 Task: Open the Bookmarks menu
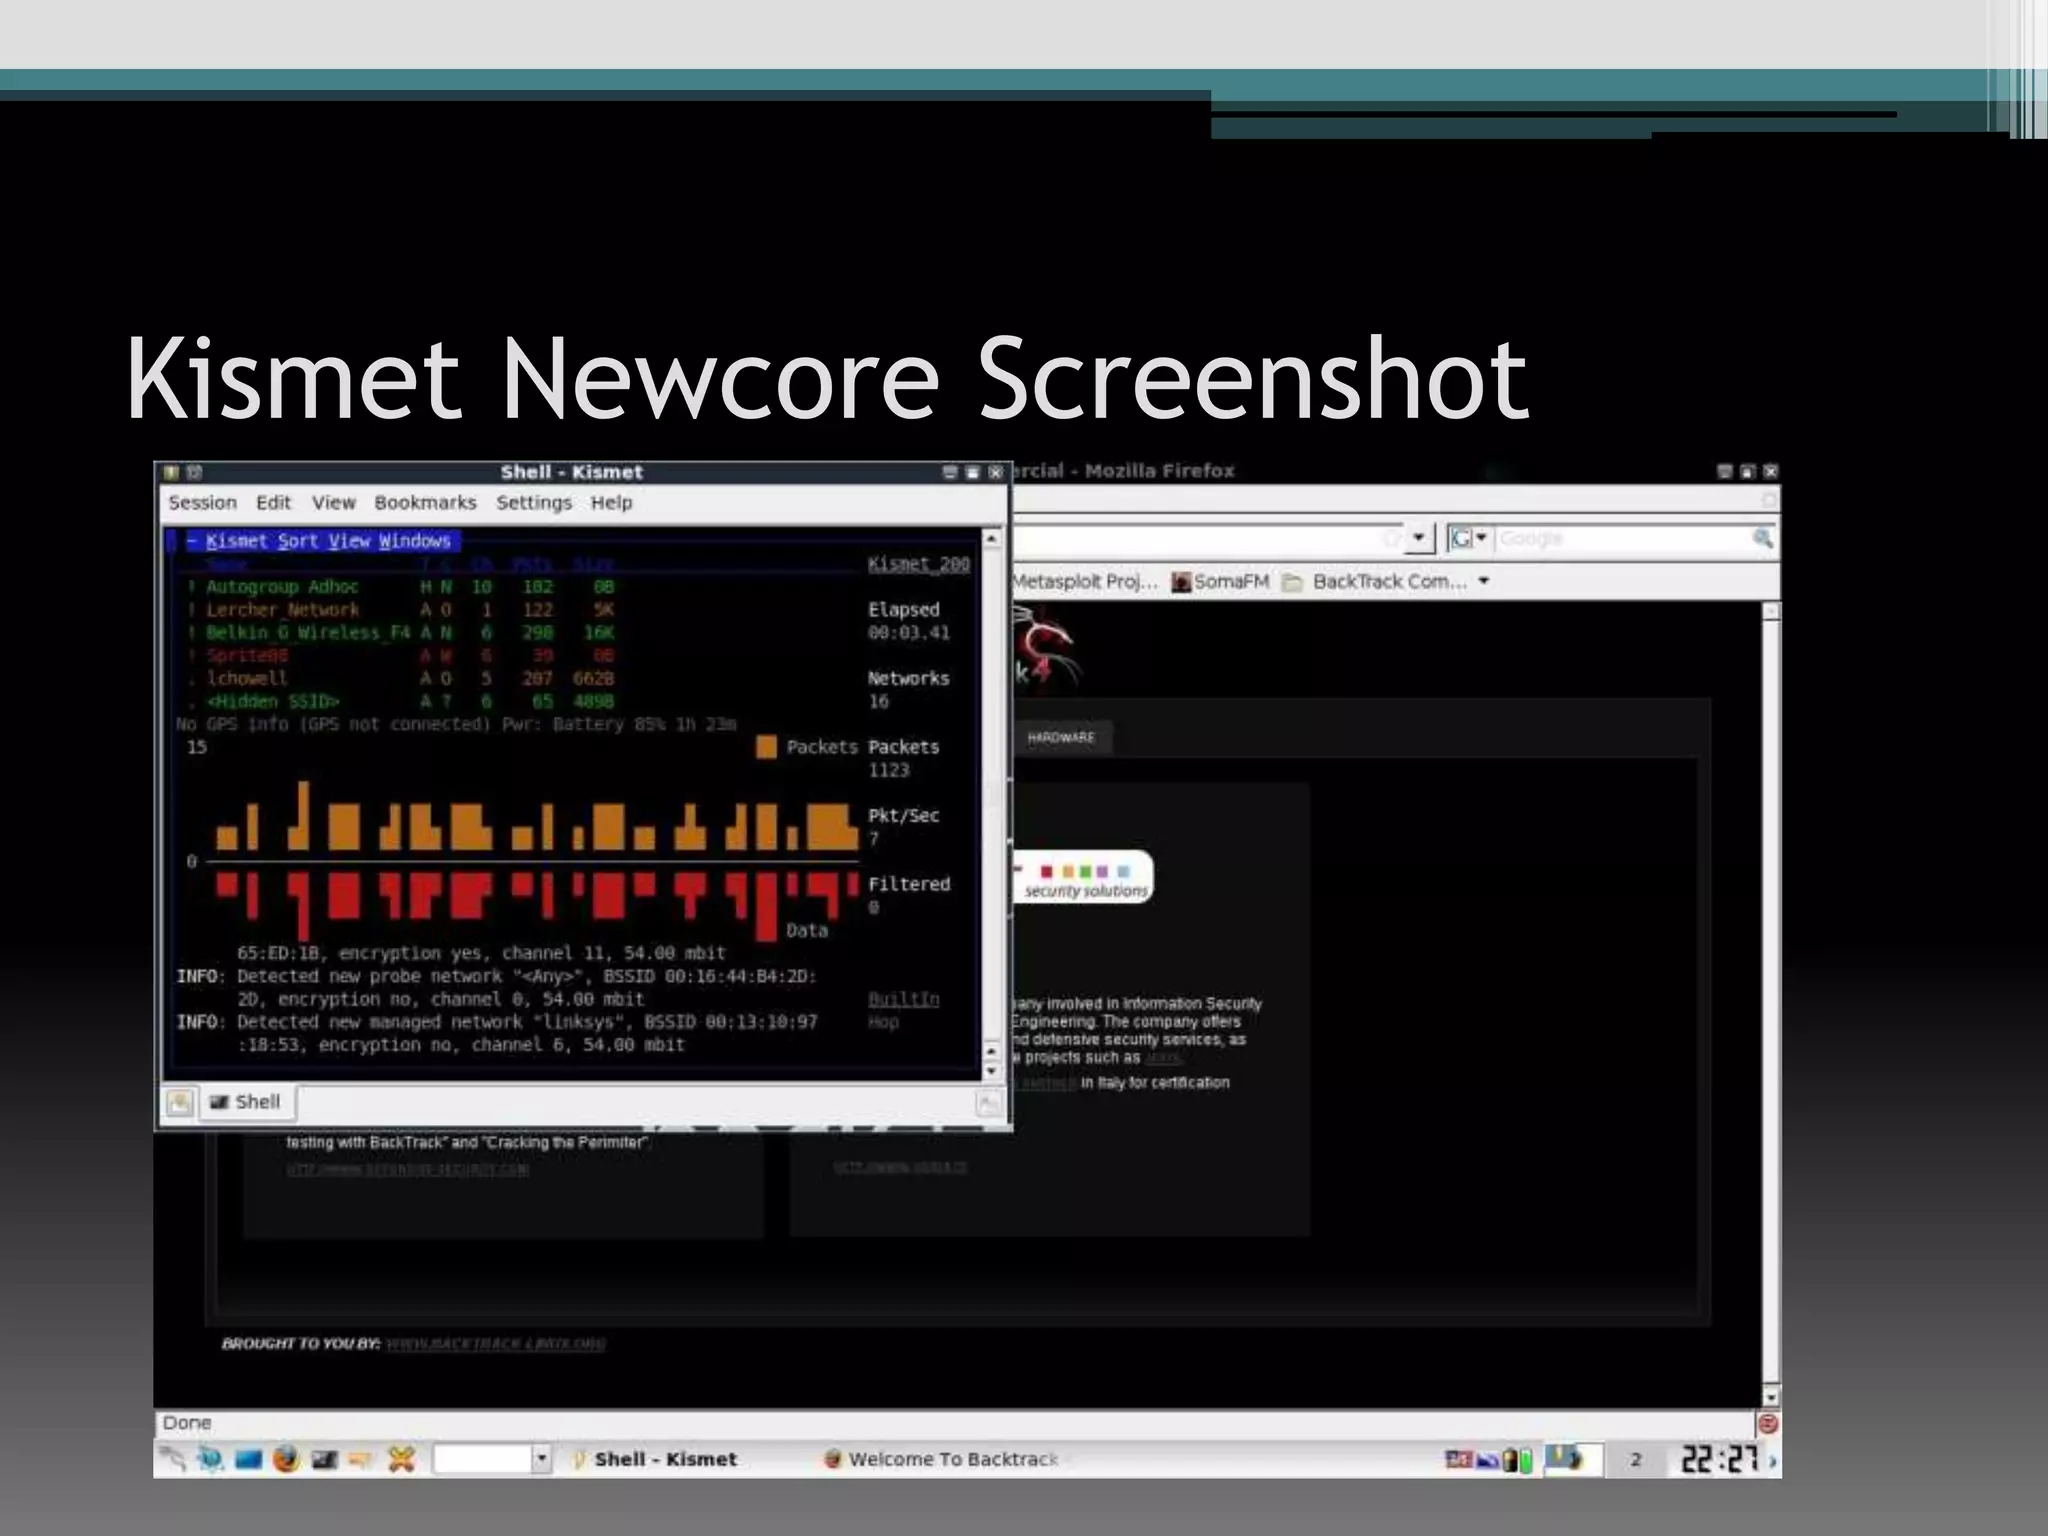tap(425, 503)
